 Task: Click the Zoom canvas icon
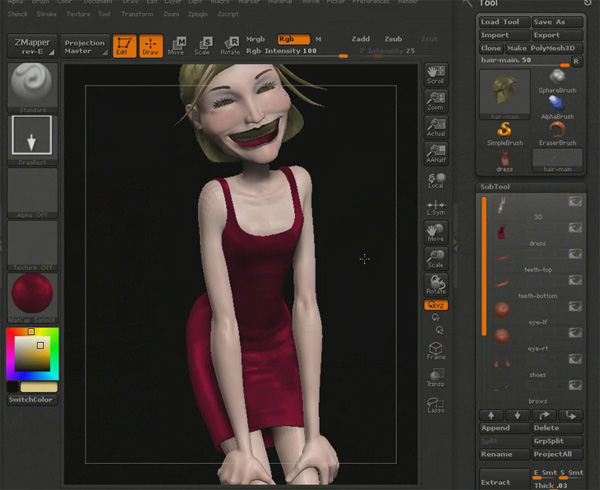436,101
